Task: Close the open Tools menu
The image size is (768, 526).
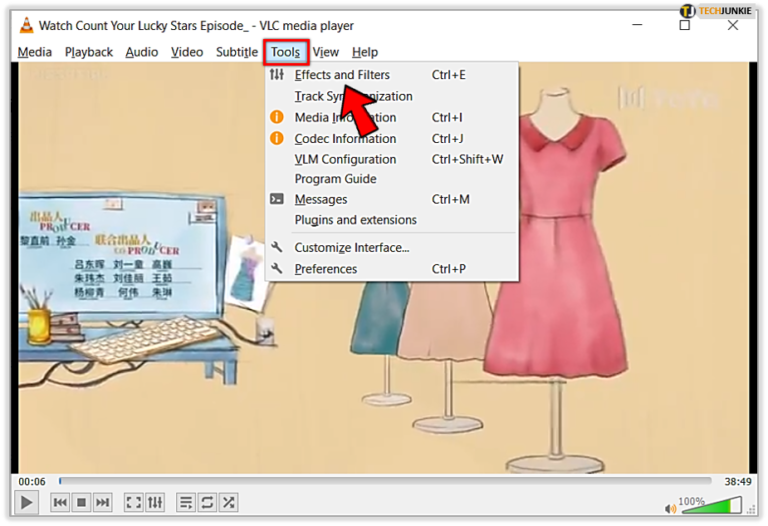Action: coord(286,52)
